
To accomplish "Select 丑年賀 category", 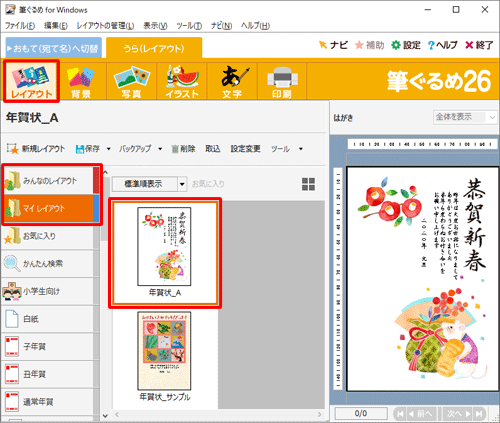I will [x=50, y=374].
